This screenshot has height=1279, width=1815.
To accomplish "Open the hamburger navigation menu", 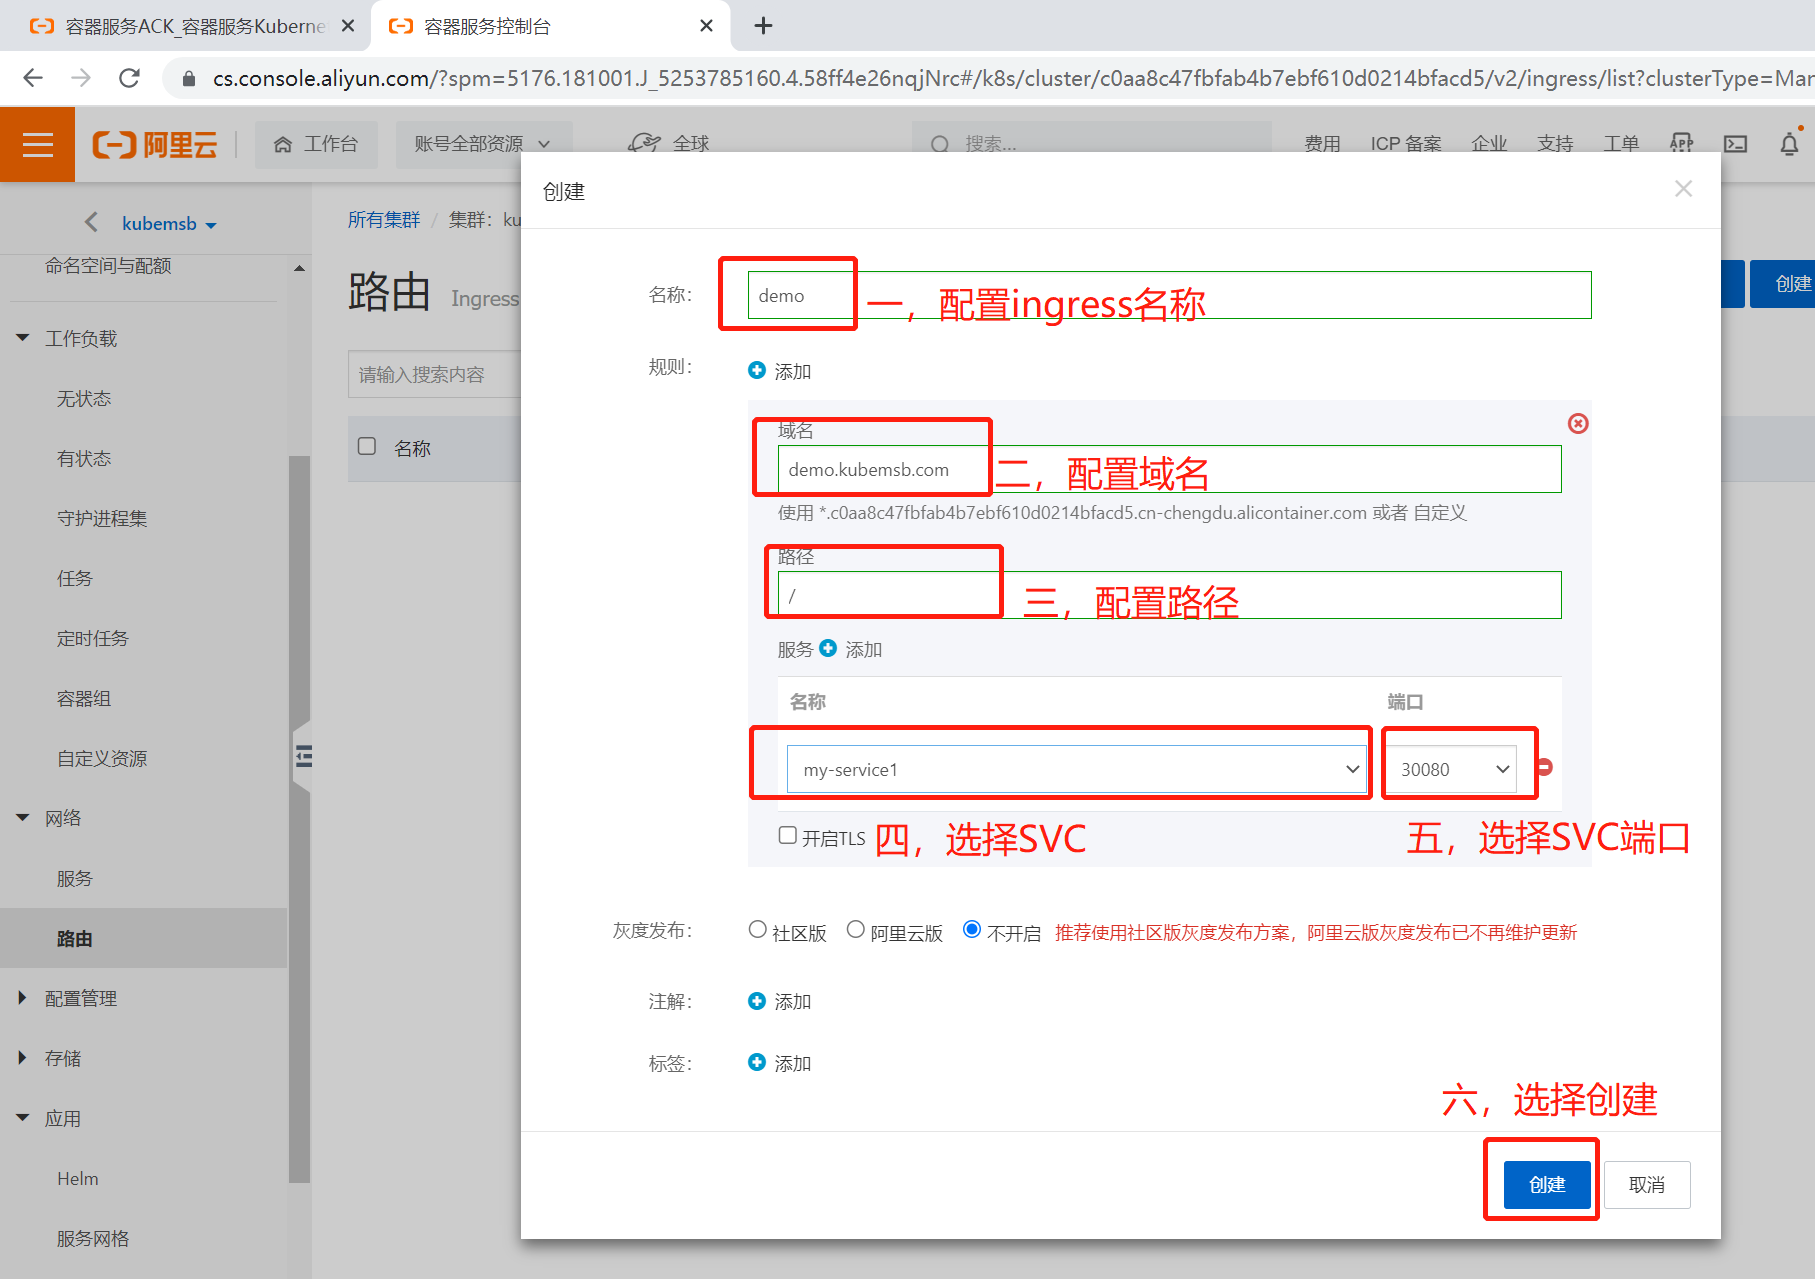I will [37, 145].
